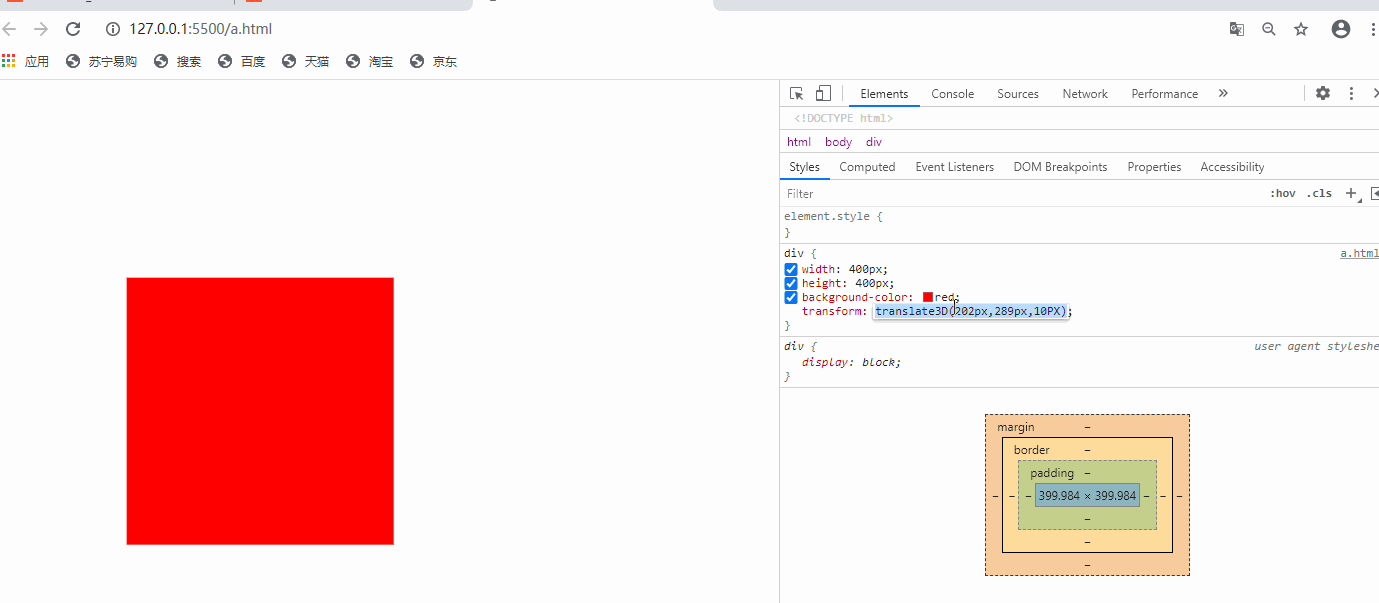Click the red square on the page
The height and width of the screenshot is (603, 1379).
click(260, 411)
